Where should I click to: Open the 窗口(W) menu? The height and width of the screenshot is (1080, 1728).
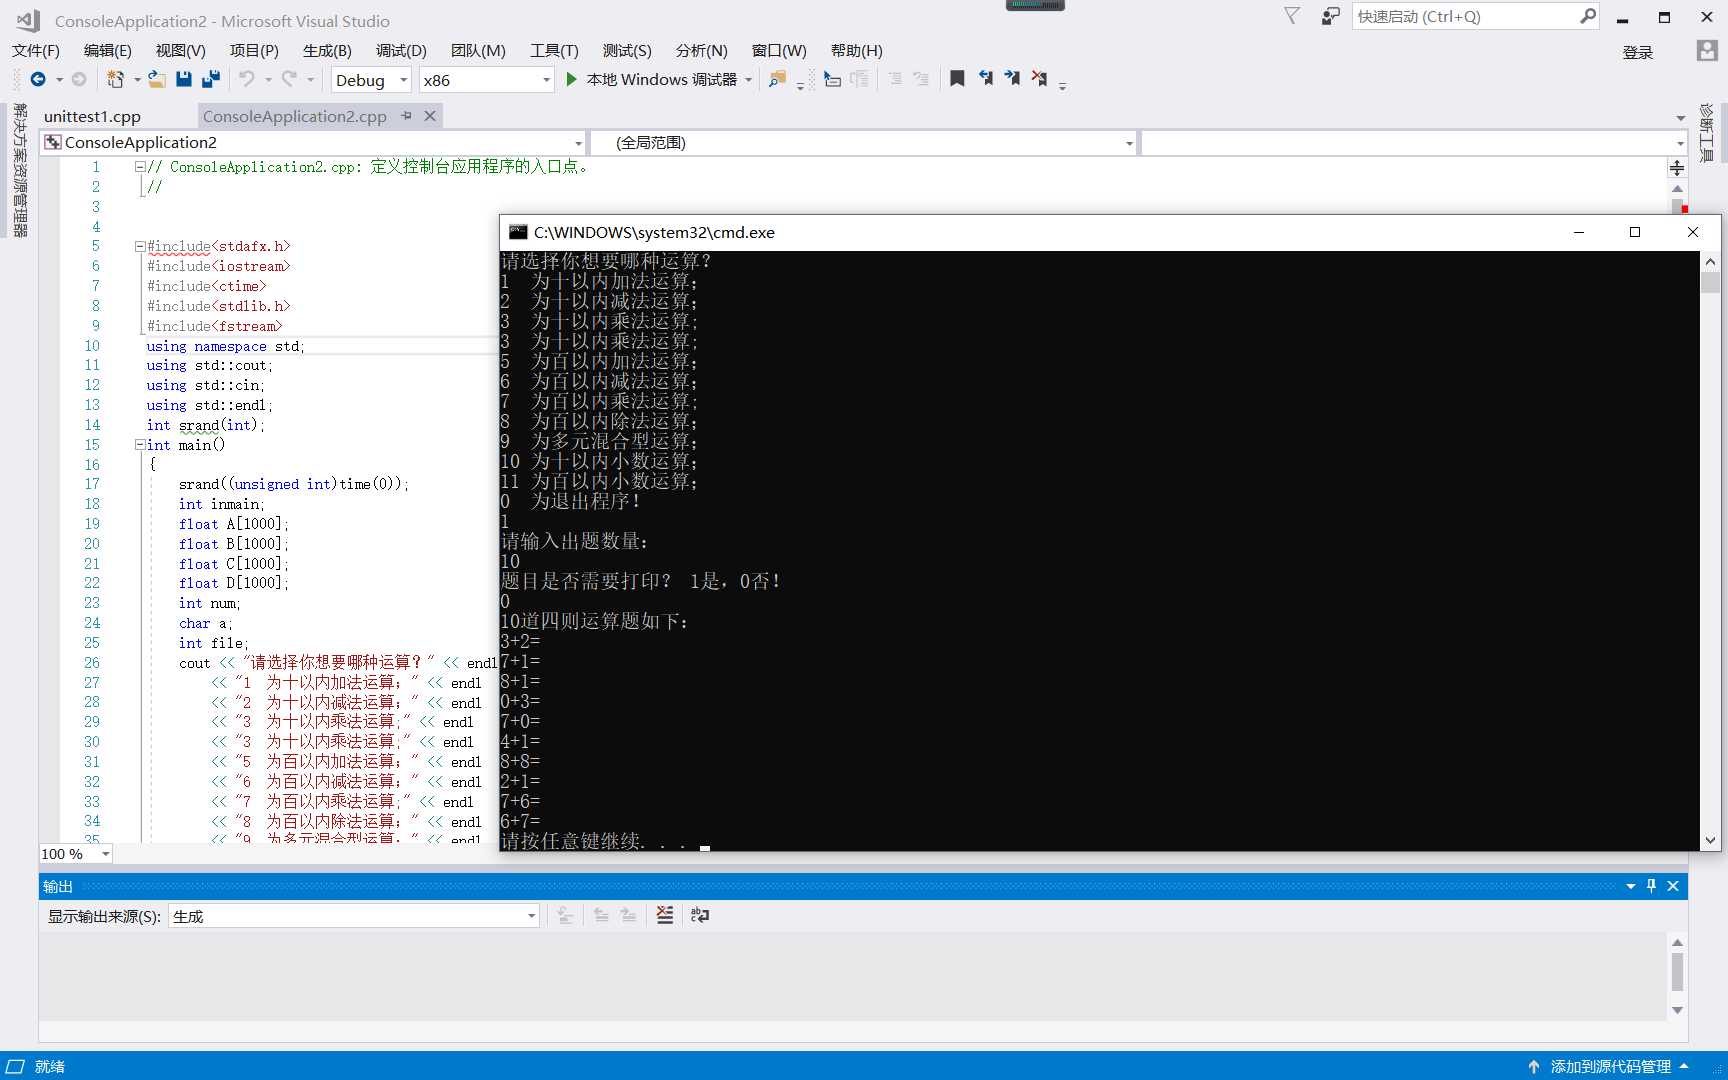[x=779, y=51]
